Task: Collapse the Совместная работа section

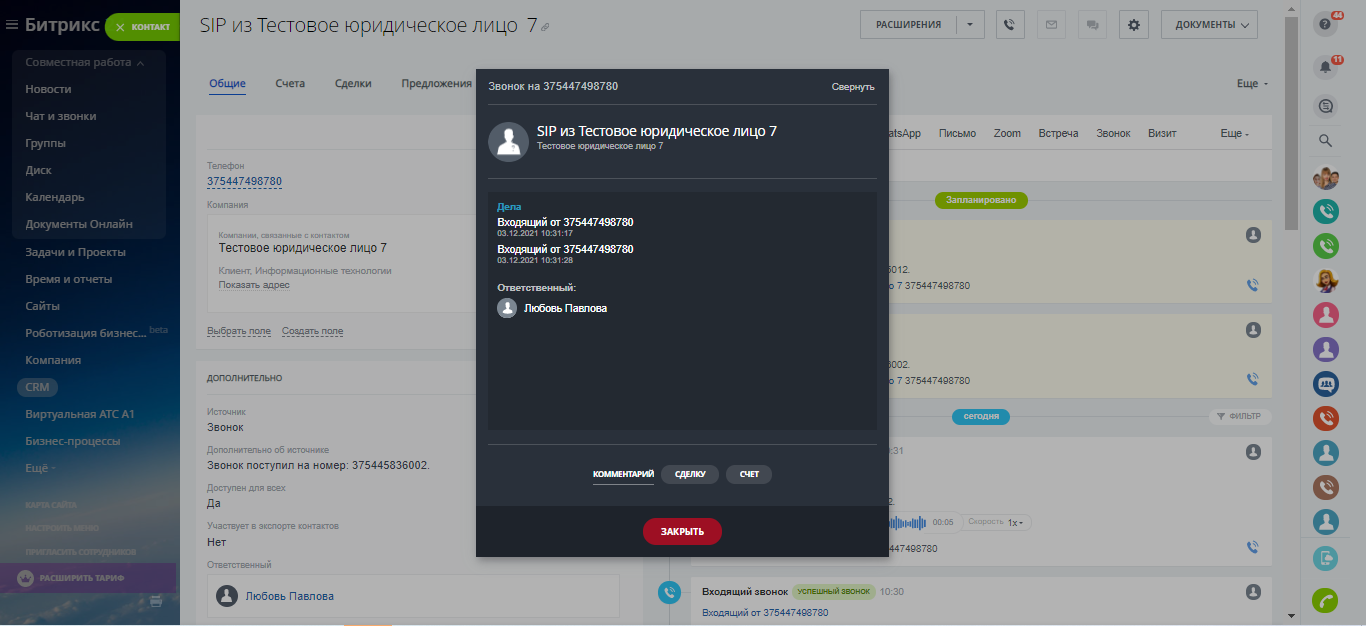Action: point(84,62)
